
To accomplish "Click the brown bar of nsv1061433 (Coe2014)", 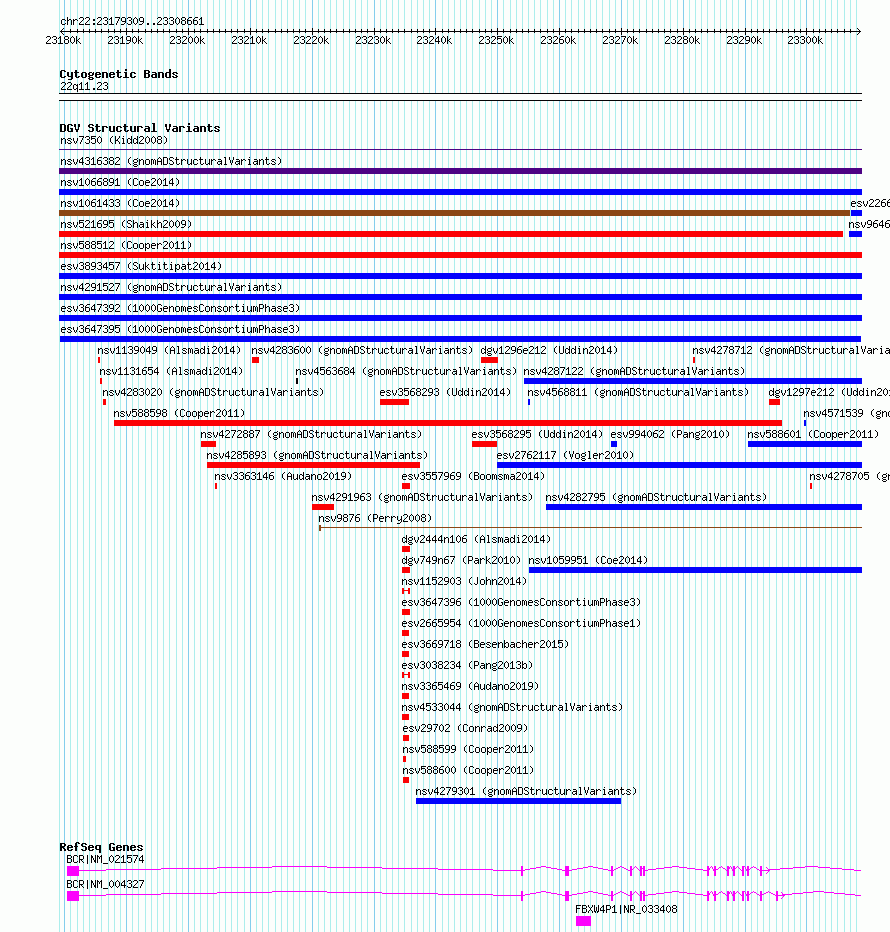I will [x=455, y=213].
